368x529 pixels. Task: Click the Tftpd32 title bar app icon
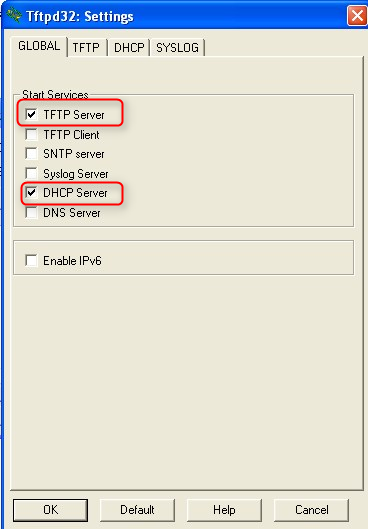click(13, 15)
